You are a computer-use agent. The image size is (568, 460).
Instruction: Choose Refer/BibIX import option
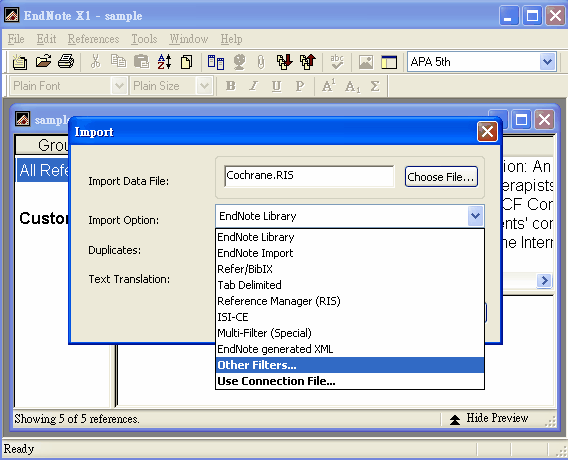350,269
